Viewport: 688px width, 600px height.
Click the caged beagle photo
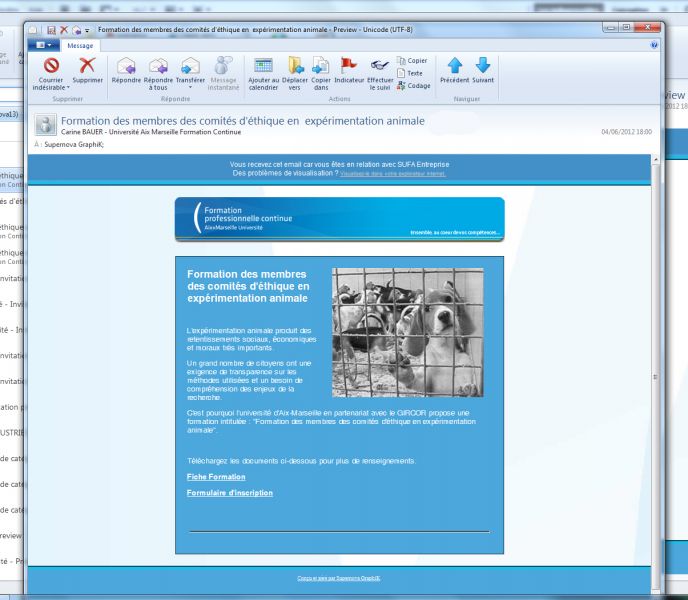[408, 333]
